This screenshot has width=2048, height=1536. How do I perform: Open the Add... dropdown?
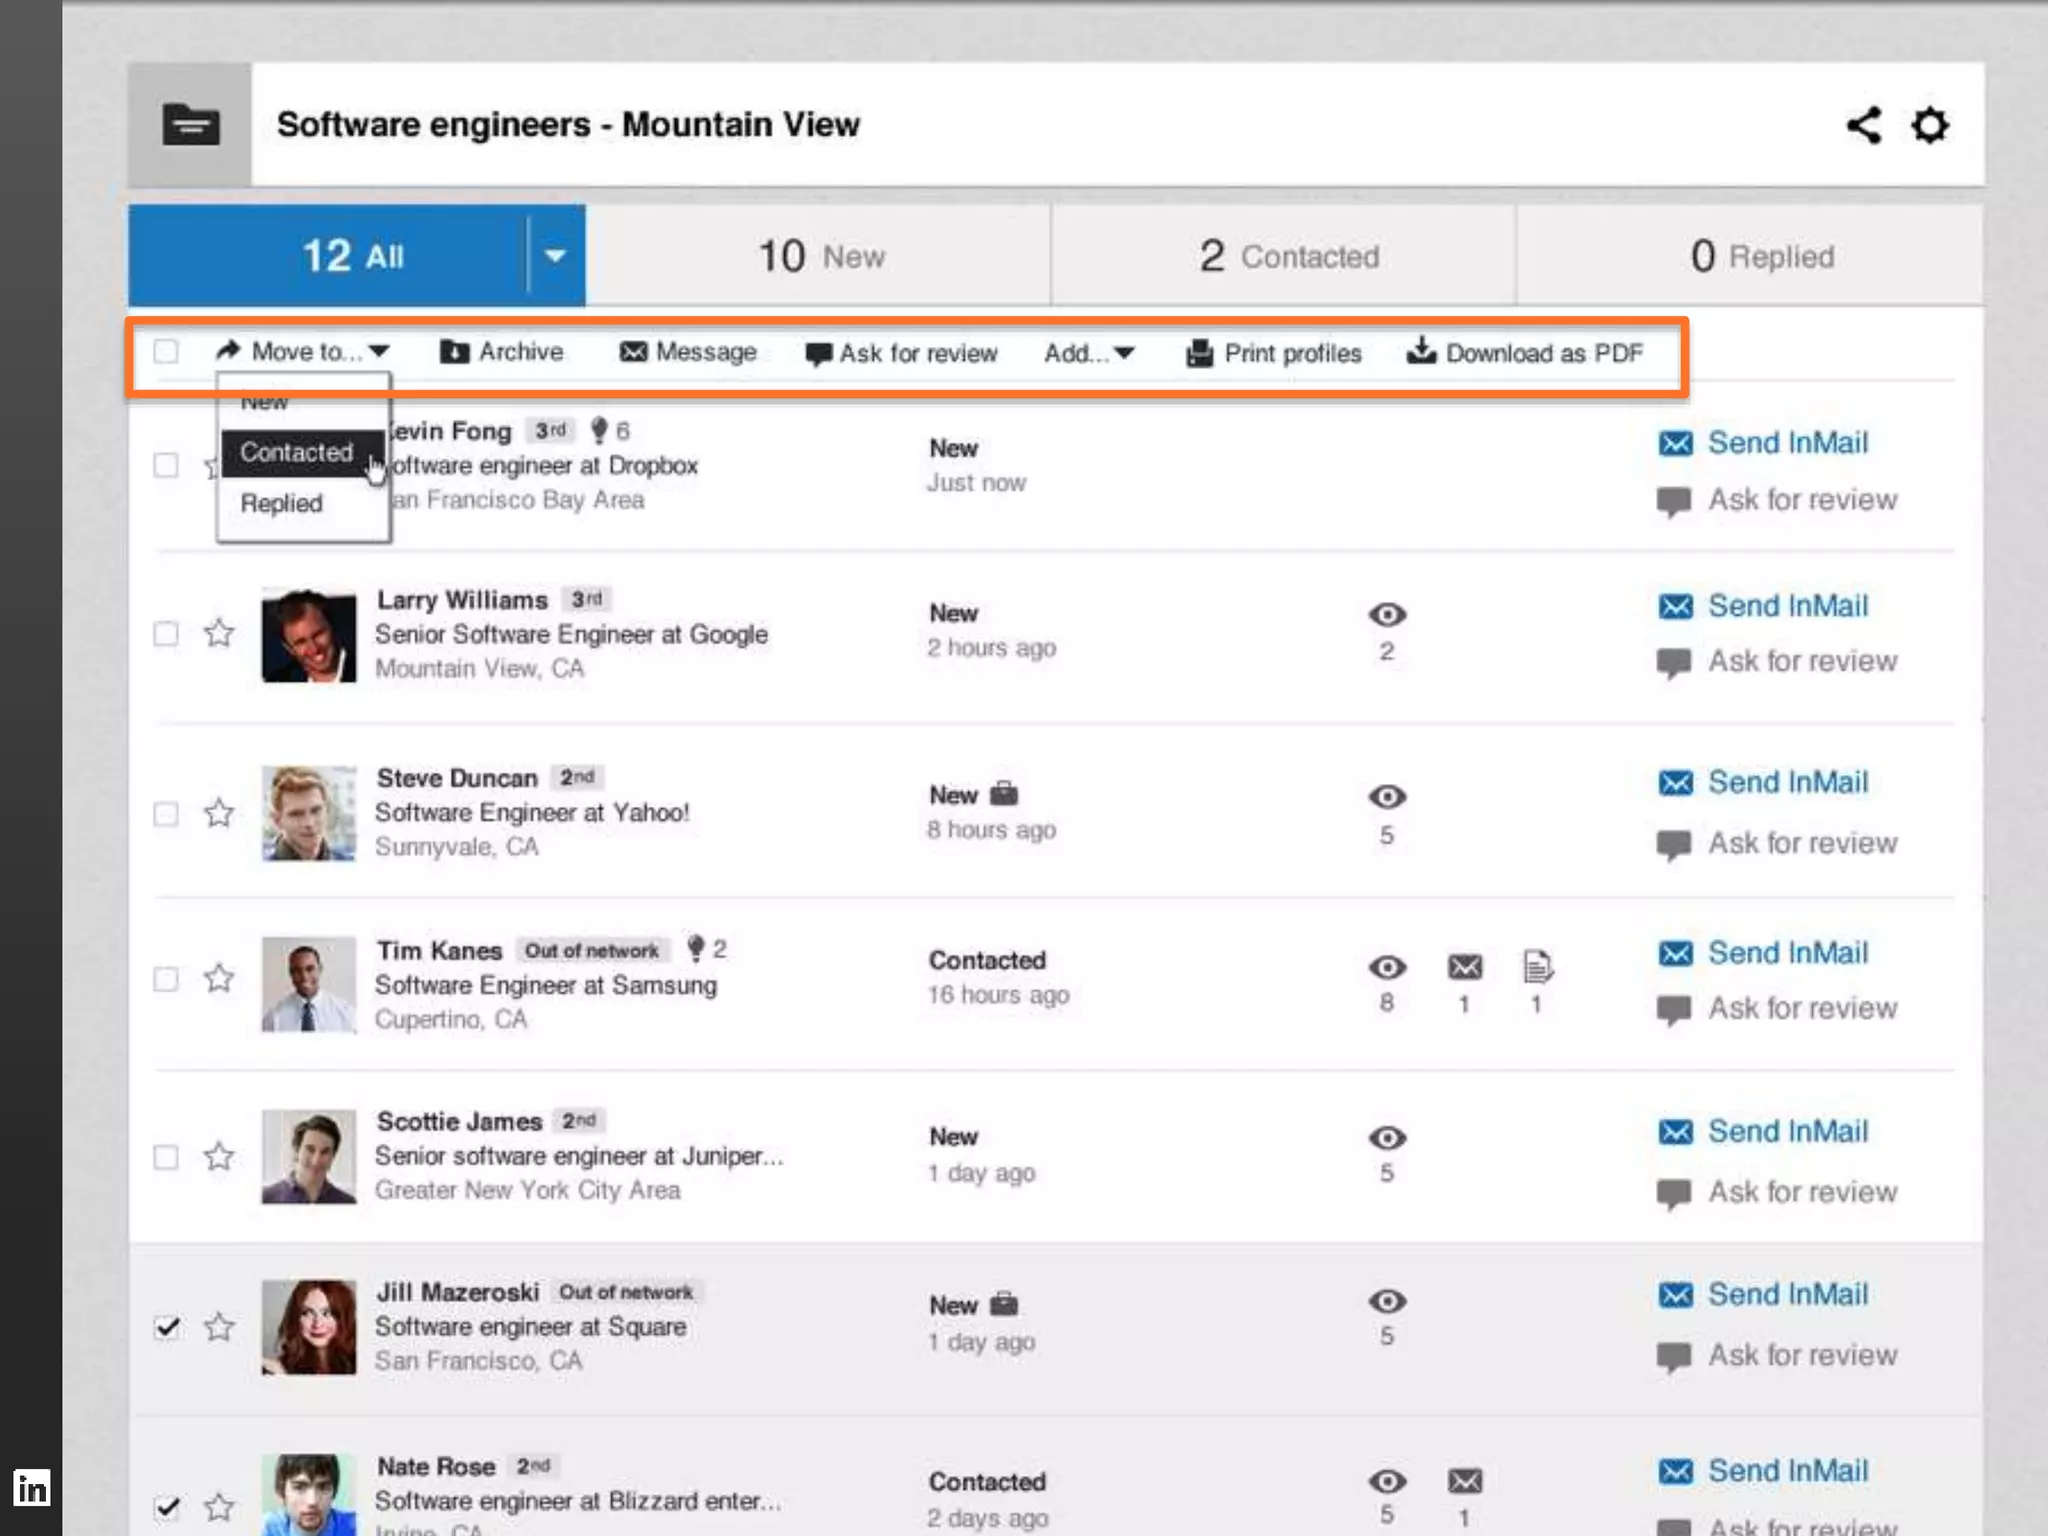pyautogui.click(x=1089, y=353)
